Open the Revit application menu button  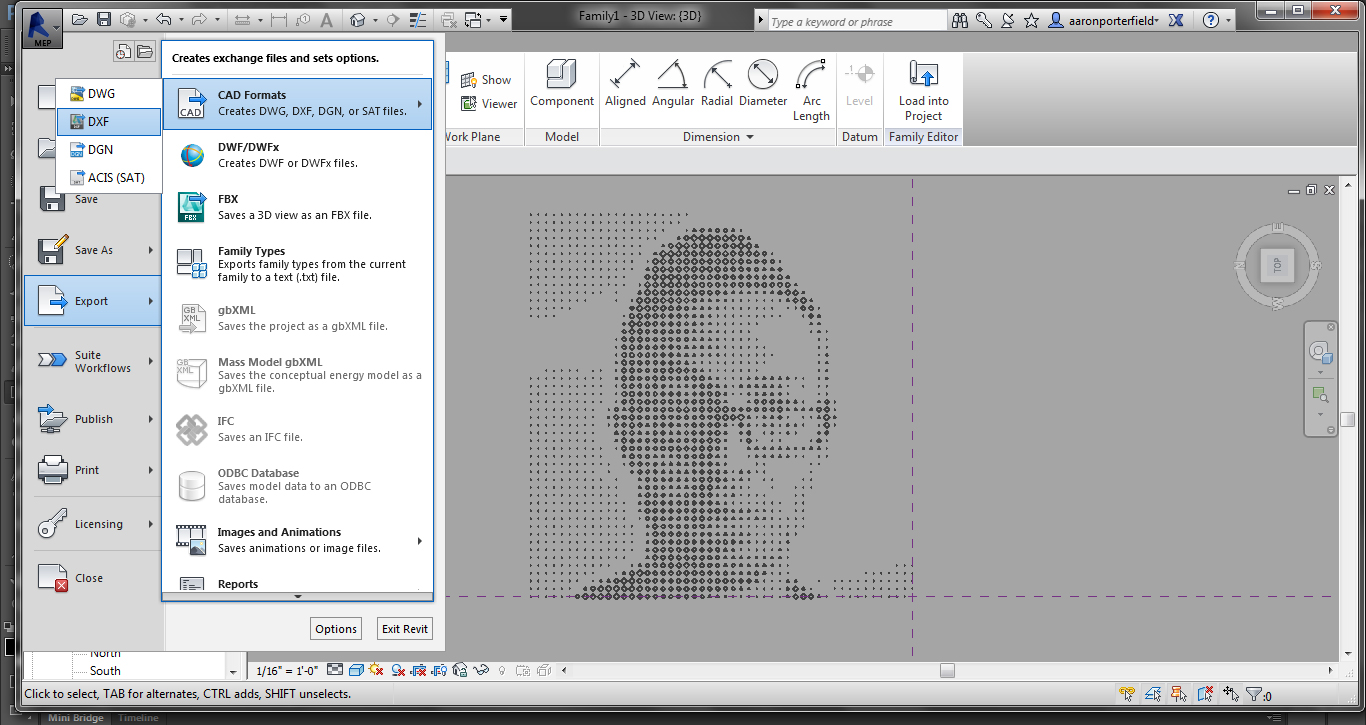(41, 27)
